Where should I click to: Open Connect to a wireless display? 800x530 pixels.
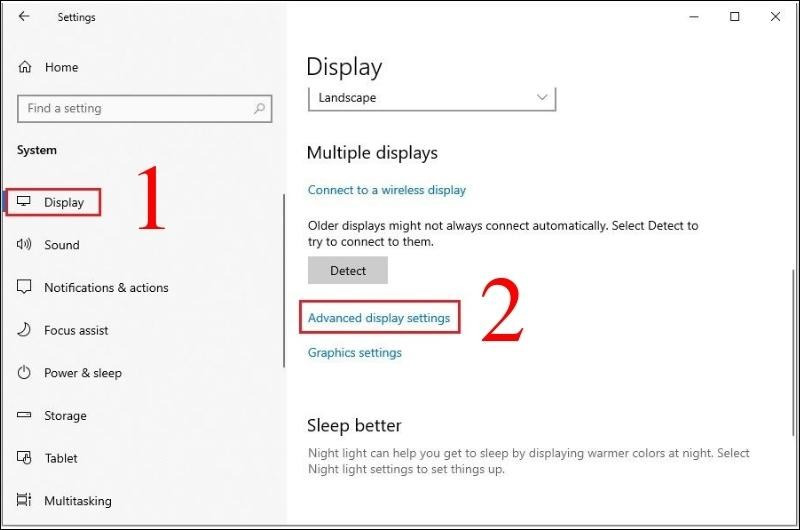[x=387, y=190]
